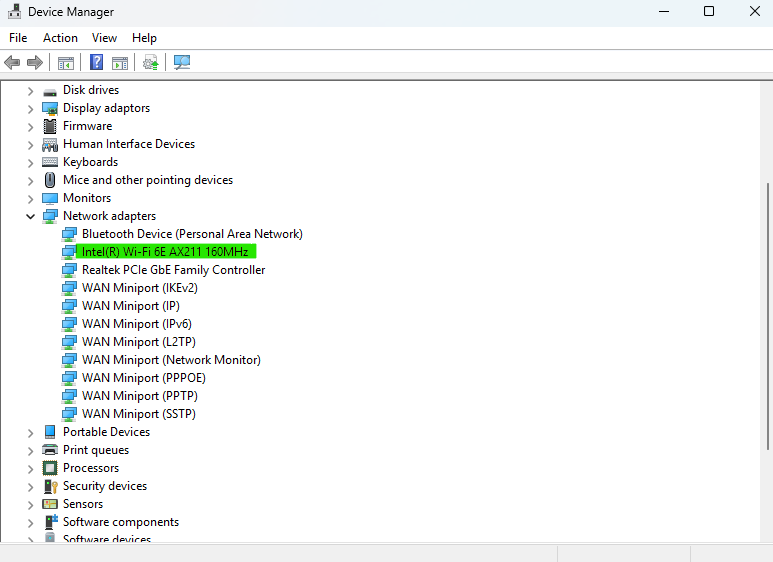Minimize the Device Manager window
Viewport: 773px width, 562px height.
[x=664, y=11]
